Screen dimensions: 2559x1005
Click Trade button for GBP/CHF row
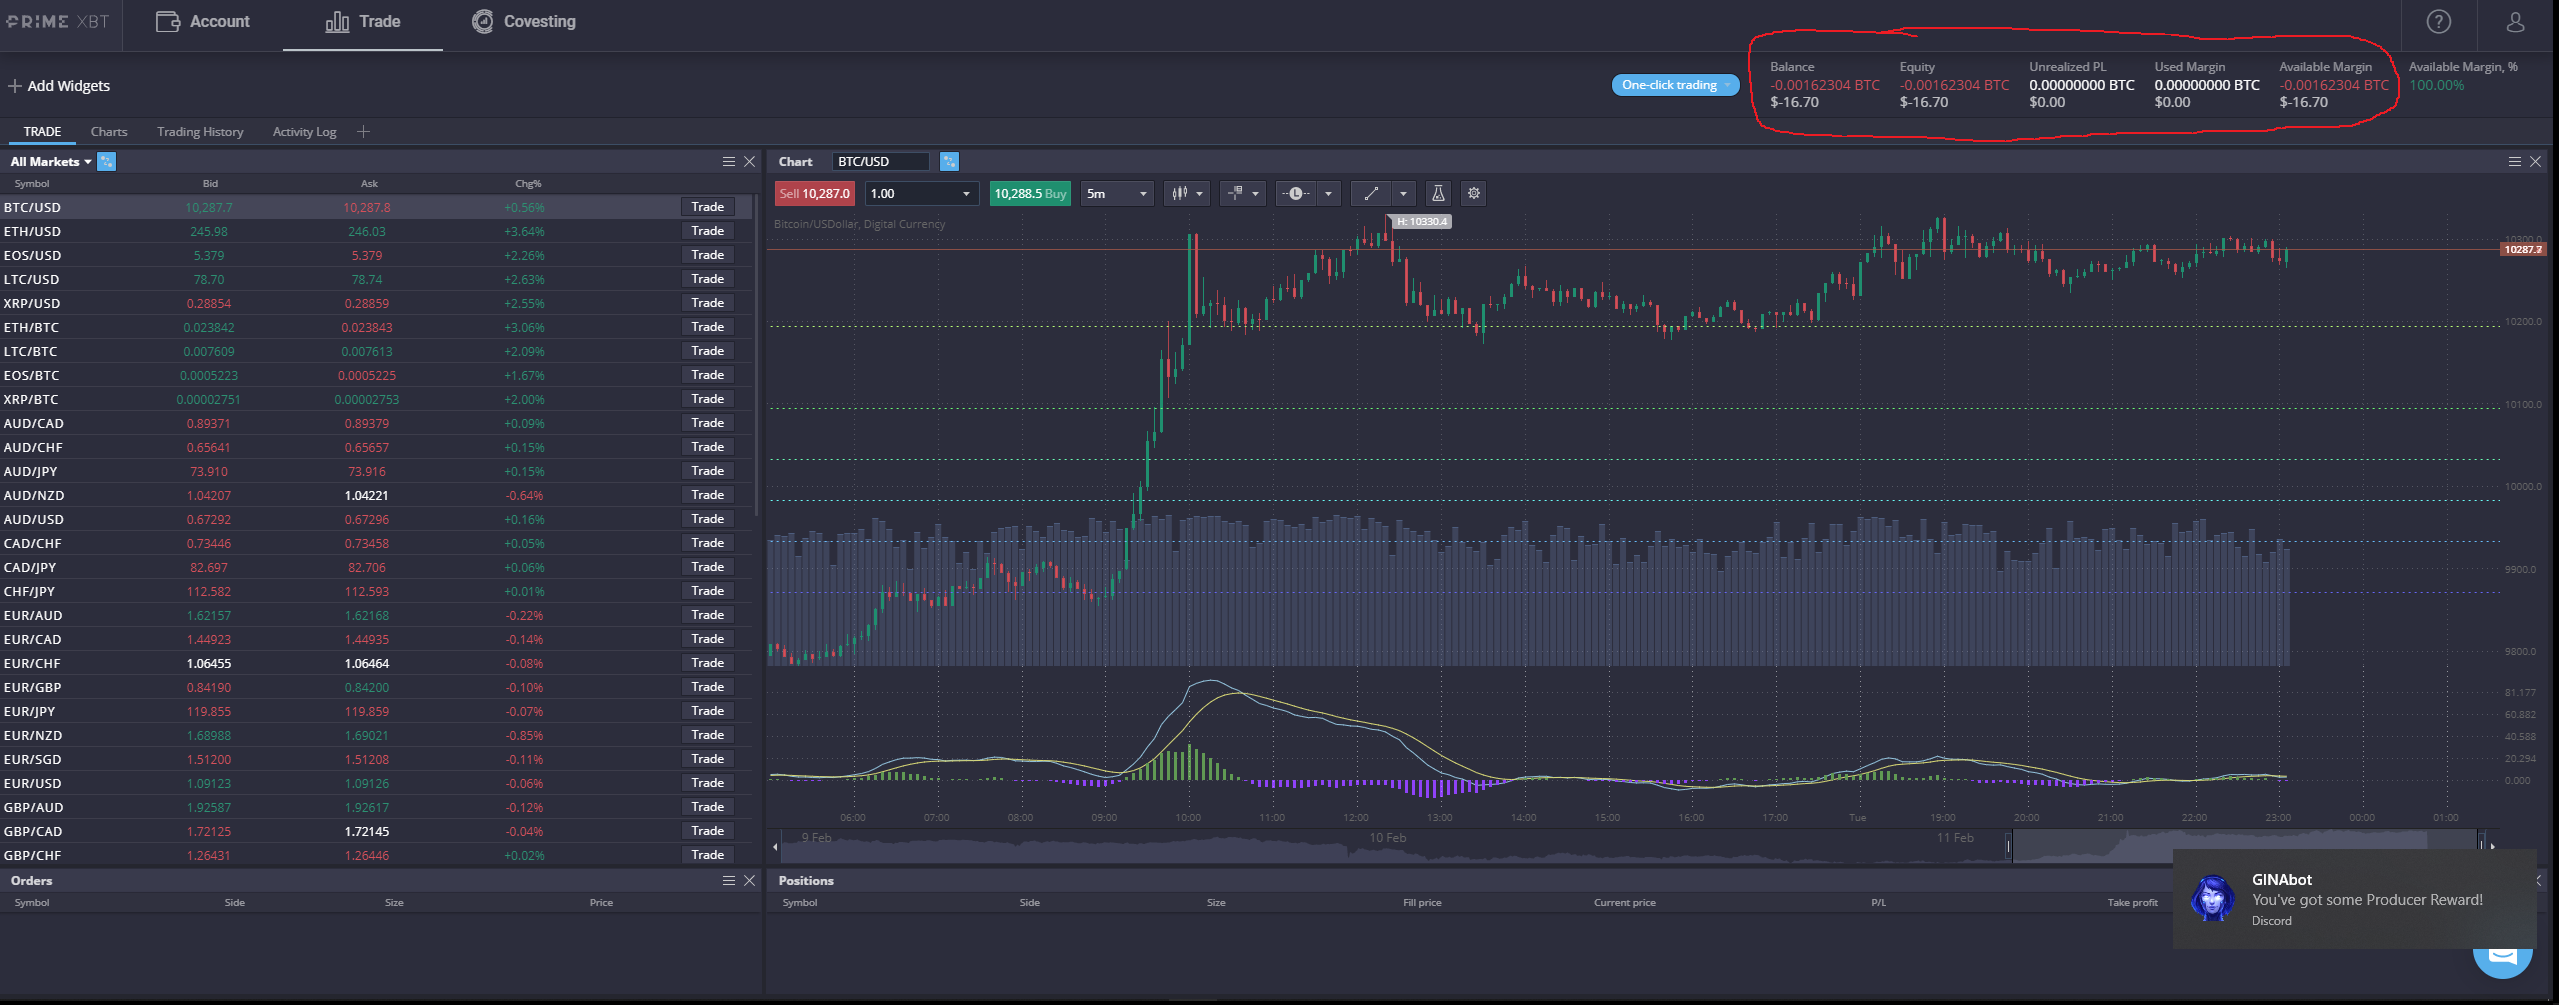708,855
